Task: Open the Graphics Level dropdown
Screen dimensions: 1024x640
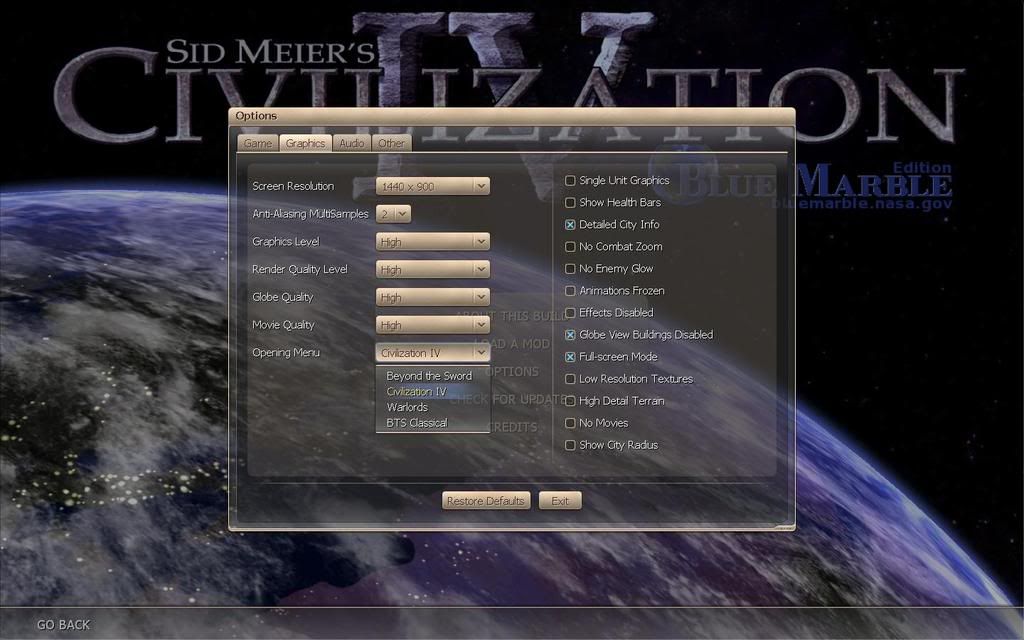Action: click(x=432, y=242)
